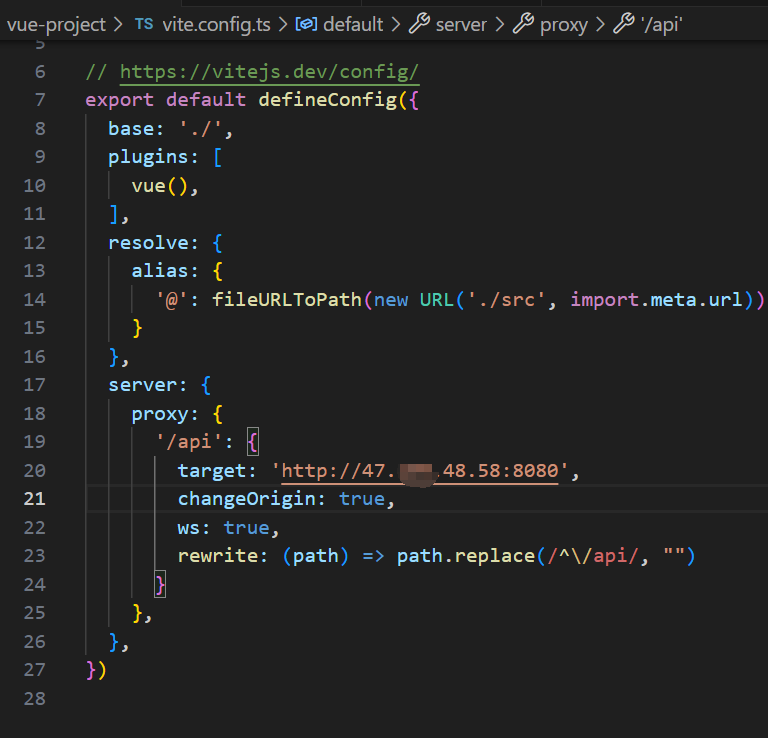Click the 'server' property on line 17
This screenshot has width=768, height=738.
pos(143,385)
